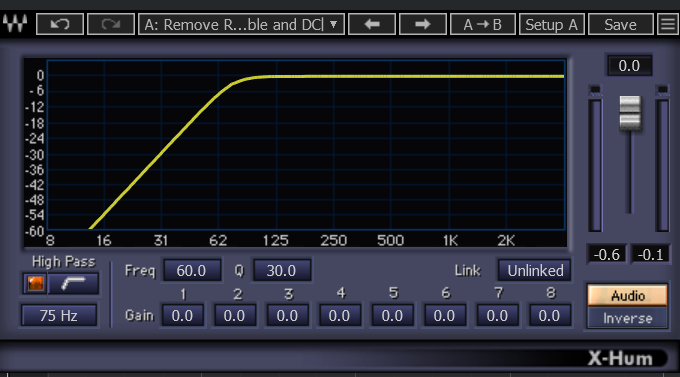Reset left peak readout -0.6
The image size is (680, 377).
tap(606, 254)
